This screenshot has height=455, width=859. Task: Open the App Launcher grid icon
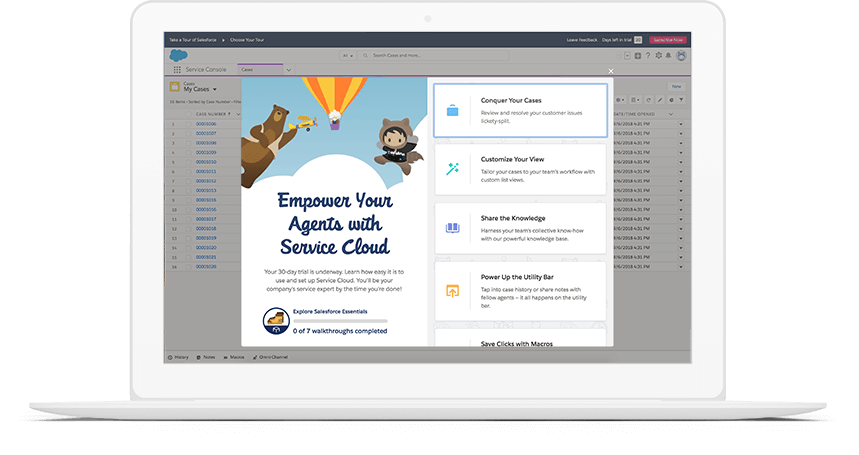point(176,70)
